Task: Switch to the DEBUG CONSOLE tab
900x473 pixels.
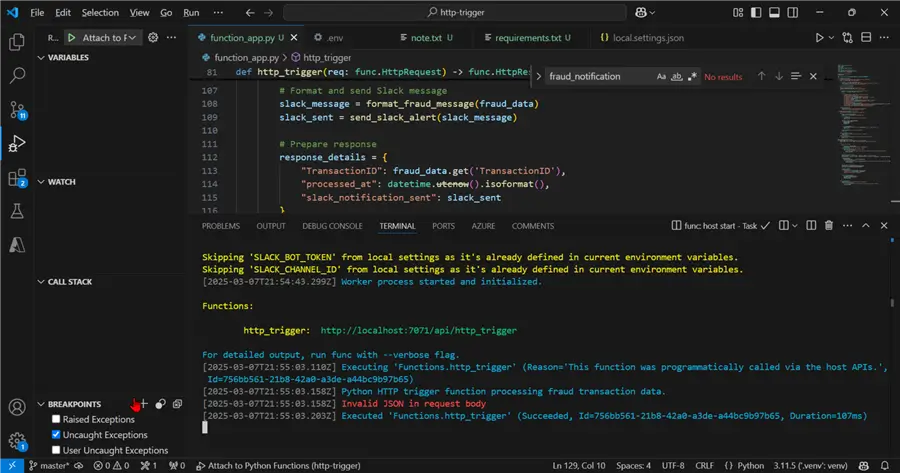Action: click(x=332, y=226)
